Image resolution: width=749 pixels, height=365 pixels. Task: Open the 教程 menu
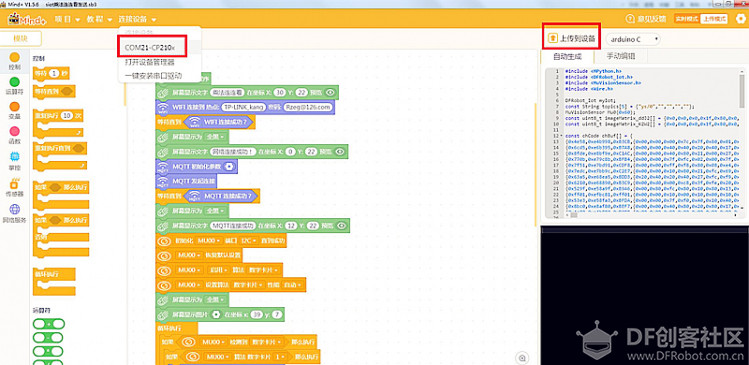pyautogui.click(x=99, y=19)
